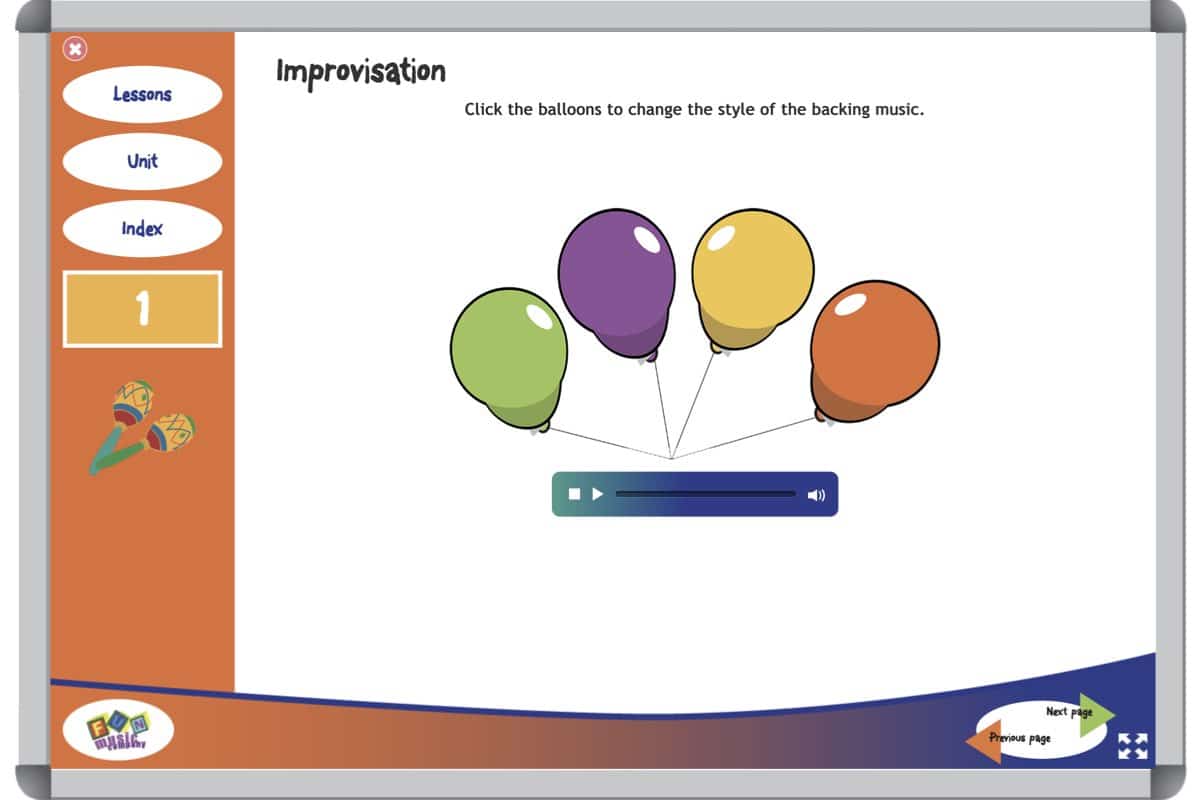This screenshot has height=800, width=1200.
Task: Click the Fun Music logo
Action: click(x=118, y=730)
